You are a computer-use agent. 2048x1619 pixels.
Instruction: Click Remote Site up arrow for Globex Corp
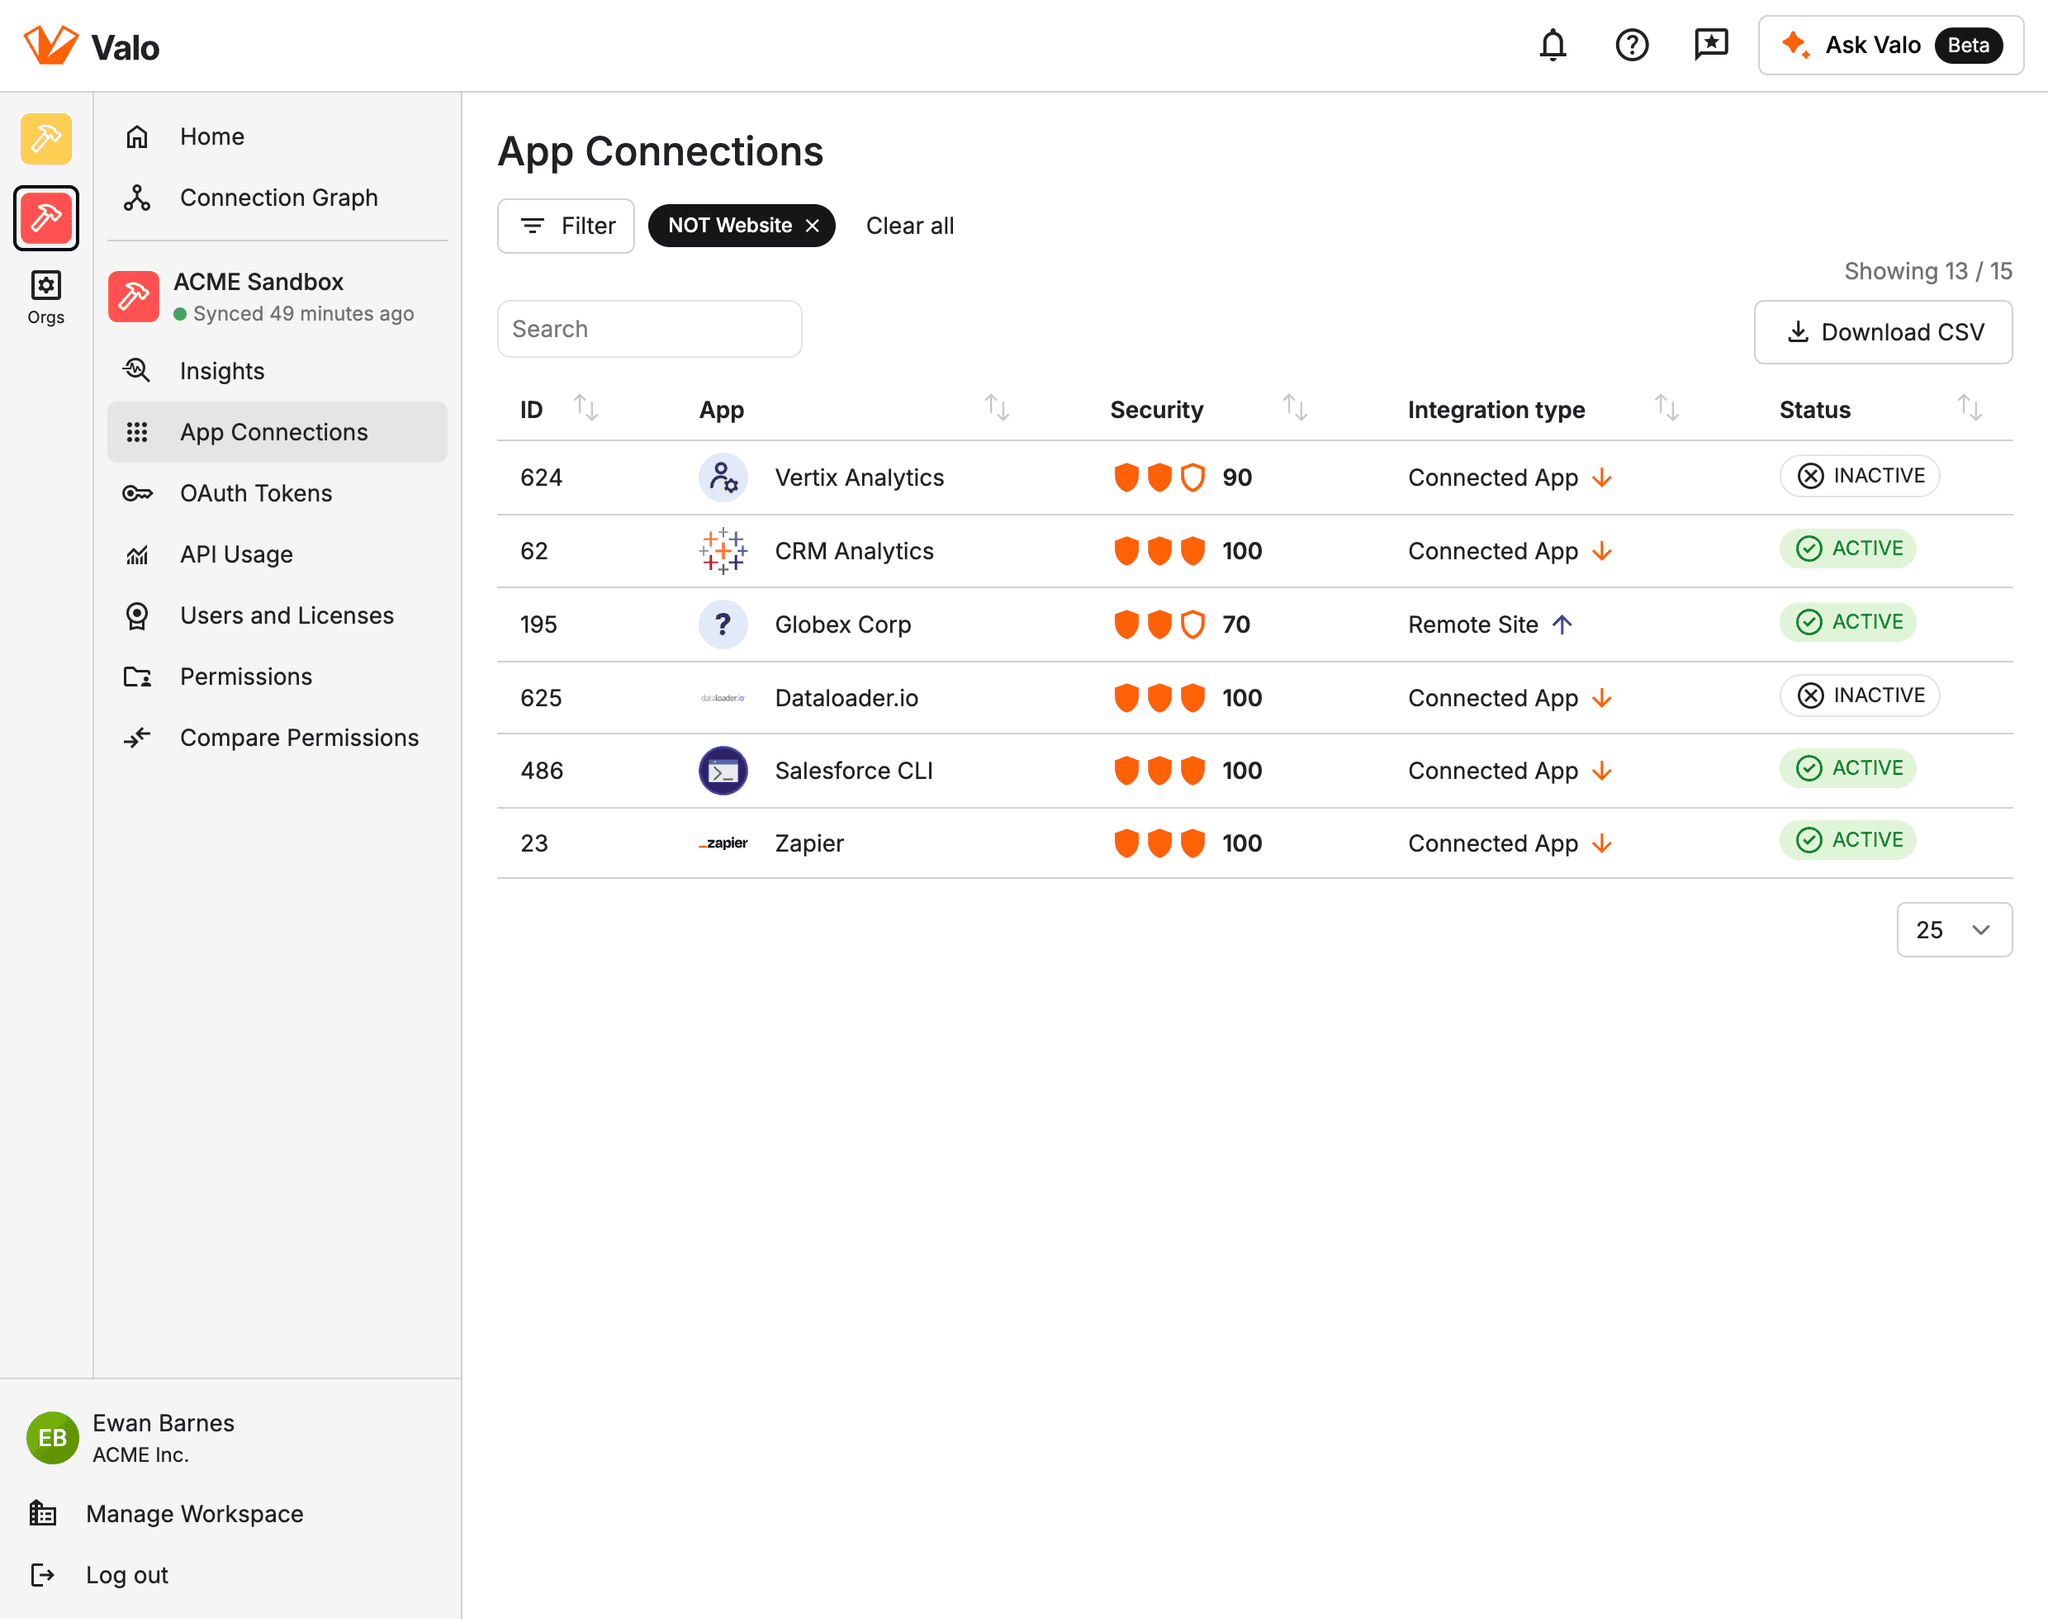tap(1562, 624)
